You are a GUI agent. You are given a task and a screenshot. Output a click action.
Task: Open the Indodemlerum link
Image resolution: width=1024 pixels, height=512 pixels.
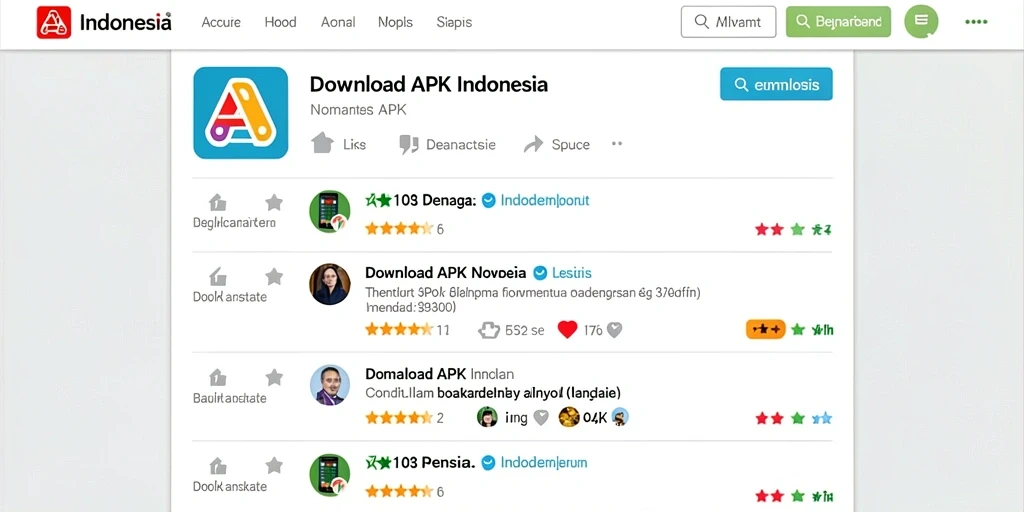544,463
